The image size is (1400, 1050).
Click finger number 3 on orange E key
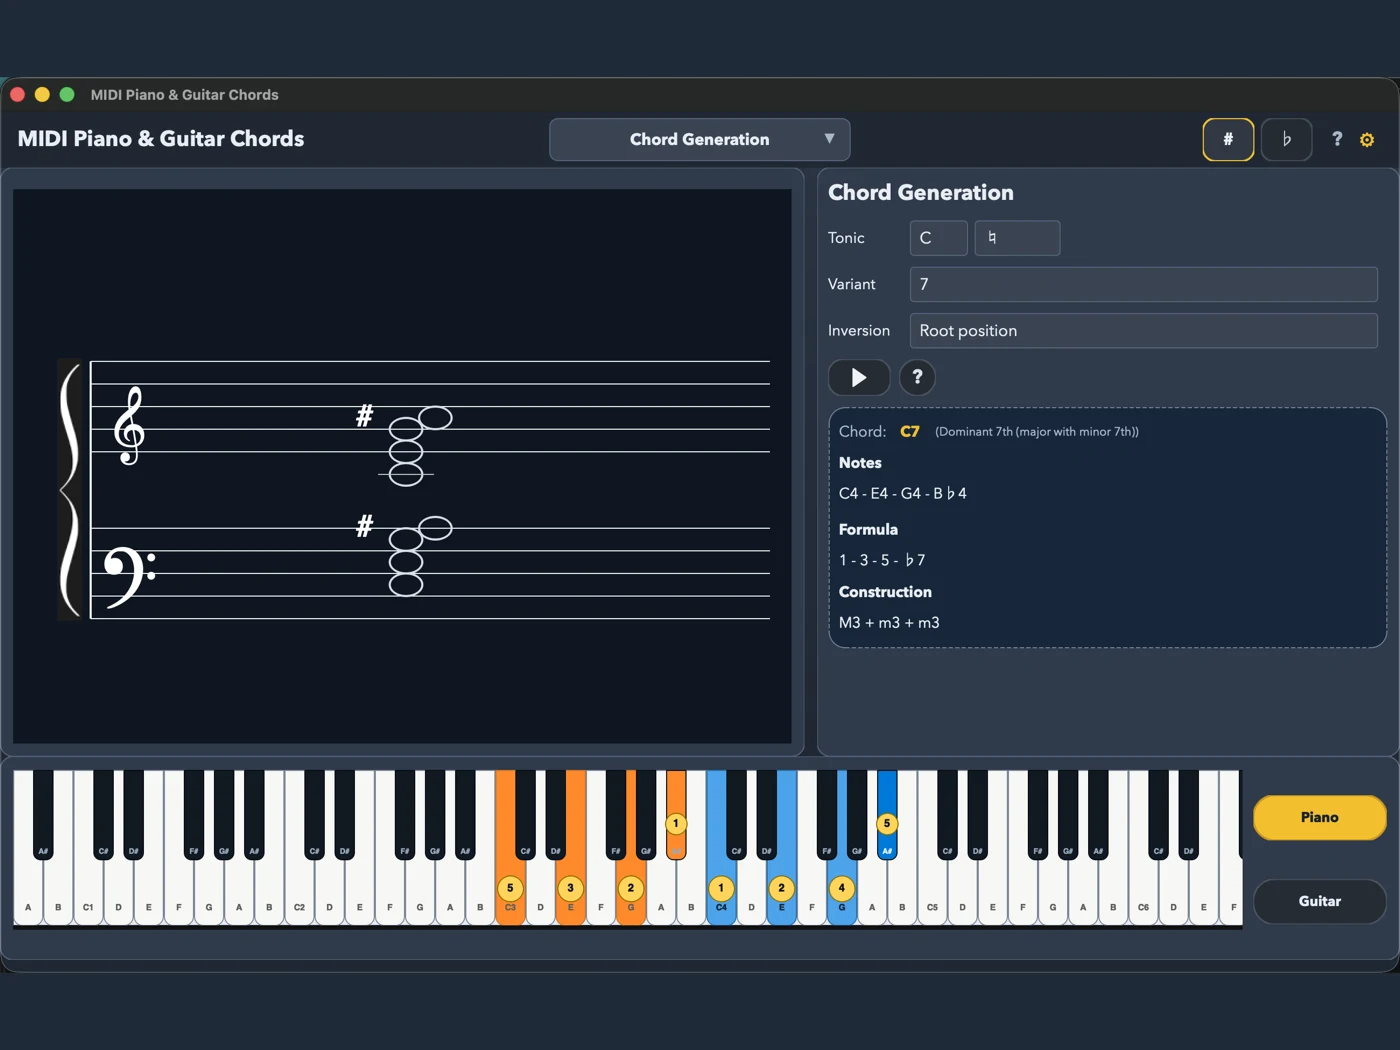coord(571,888)
